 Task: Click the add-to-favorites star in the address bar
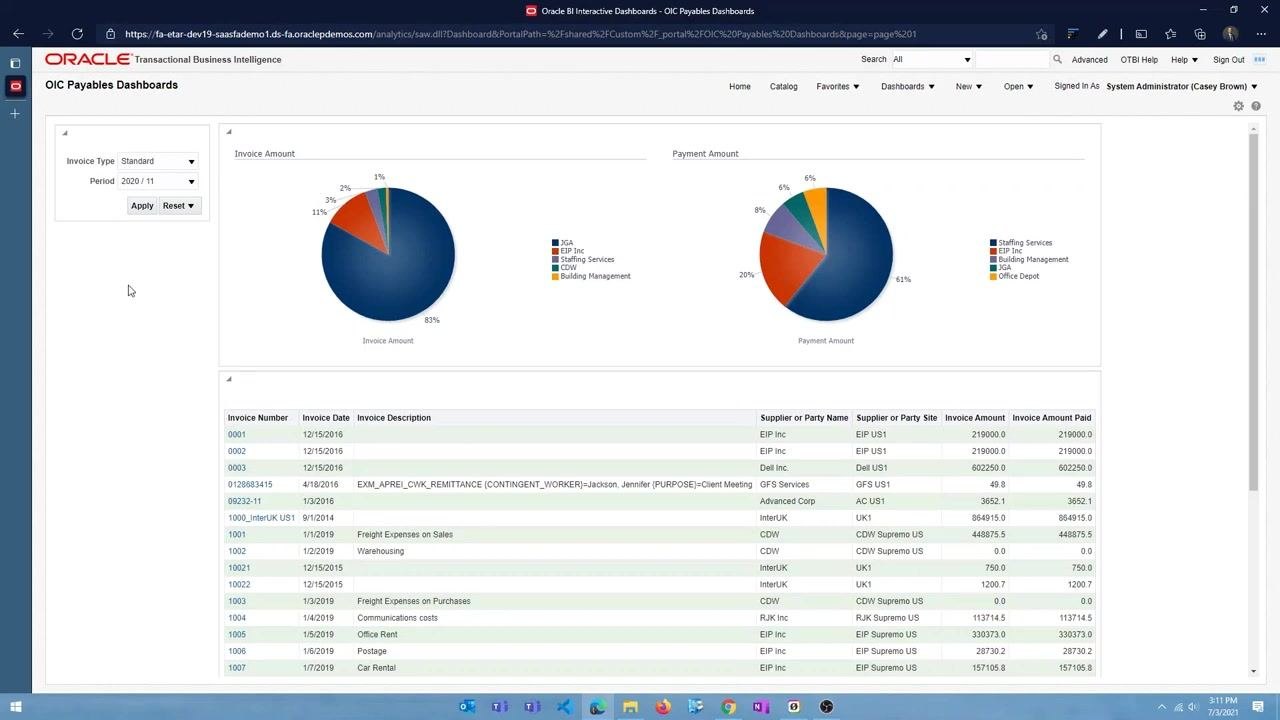coord(1041,34)
